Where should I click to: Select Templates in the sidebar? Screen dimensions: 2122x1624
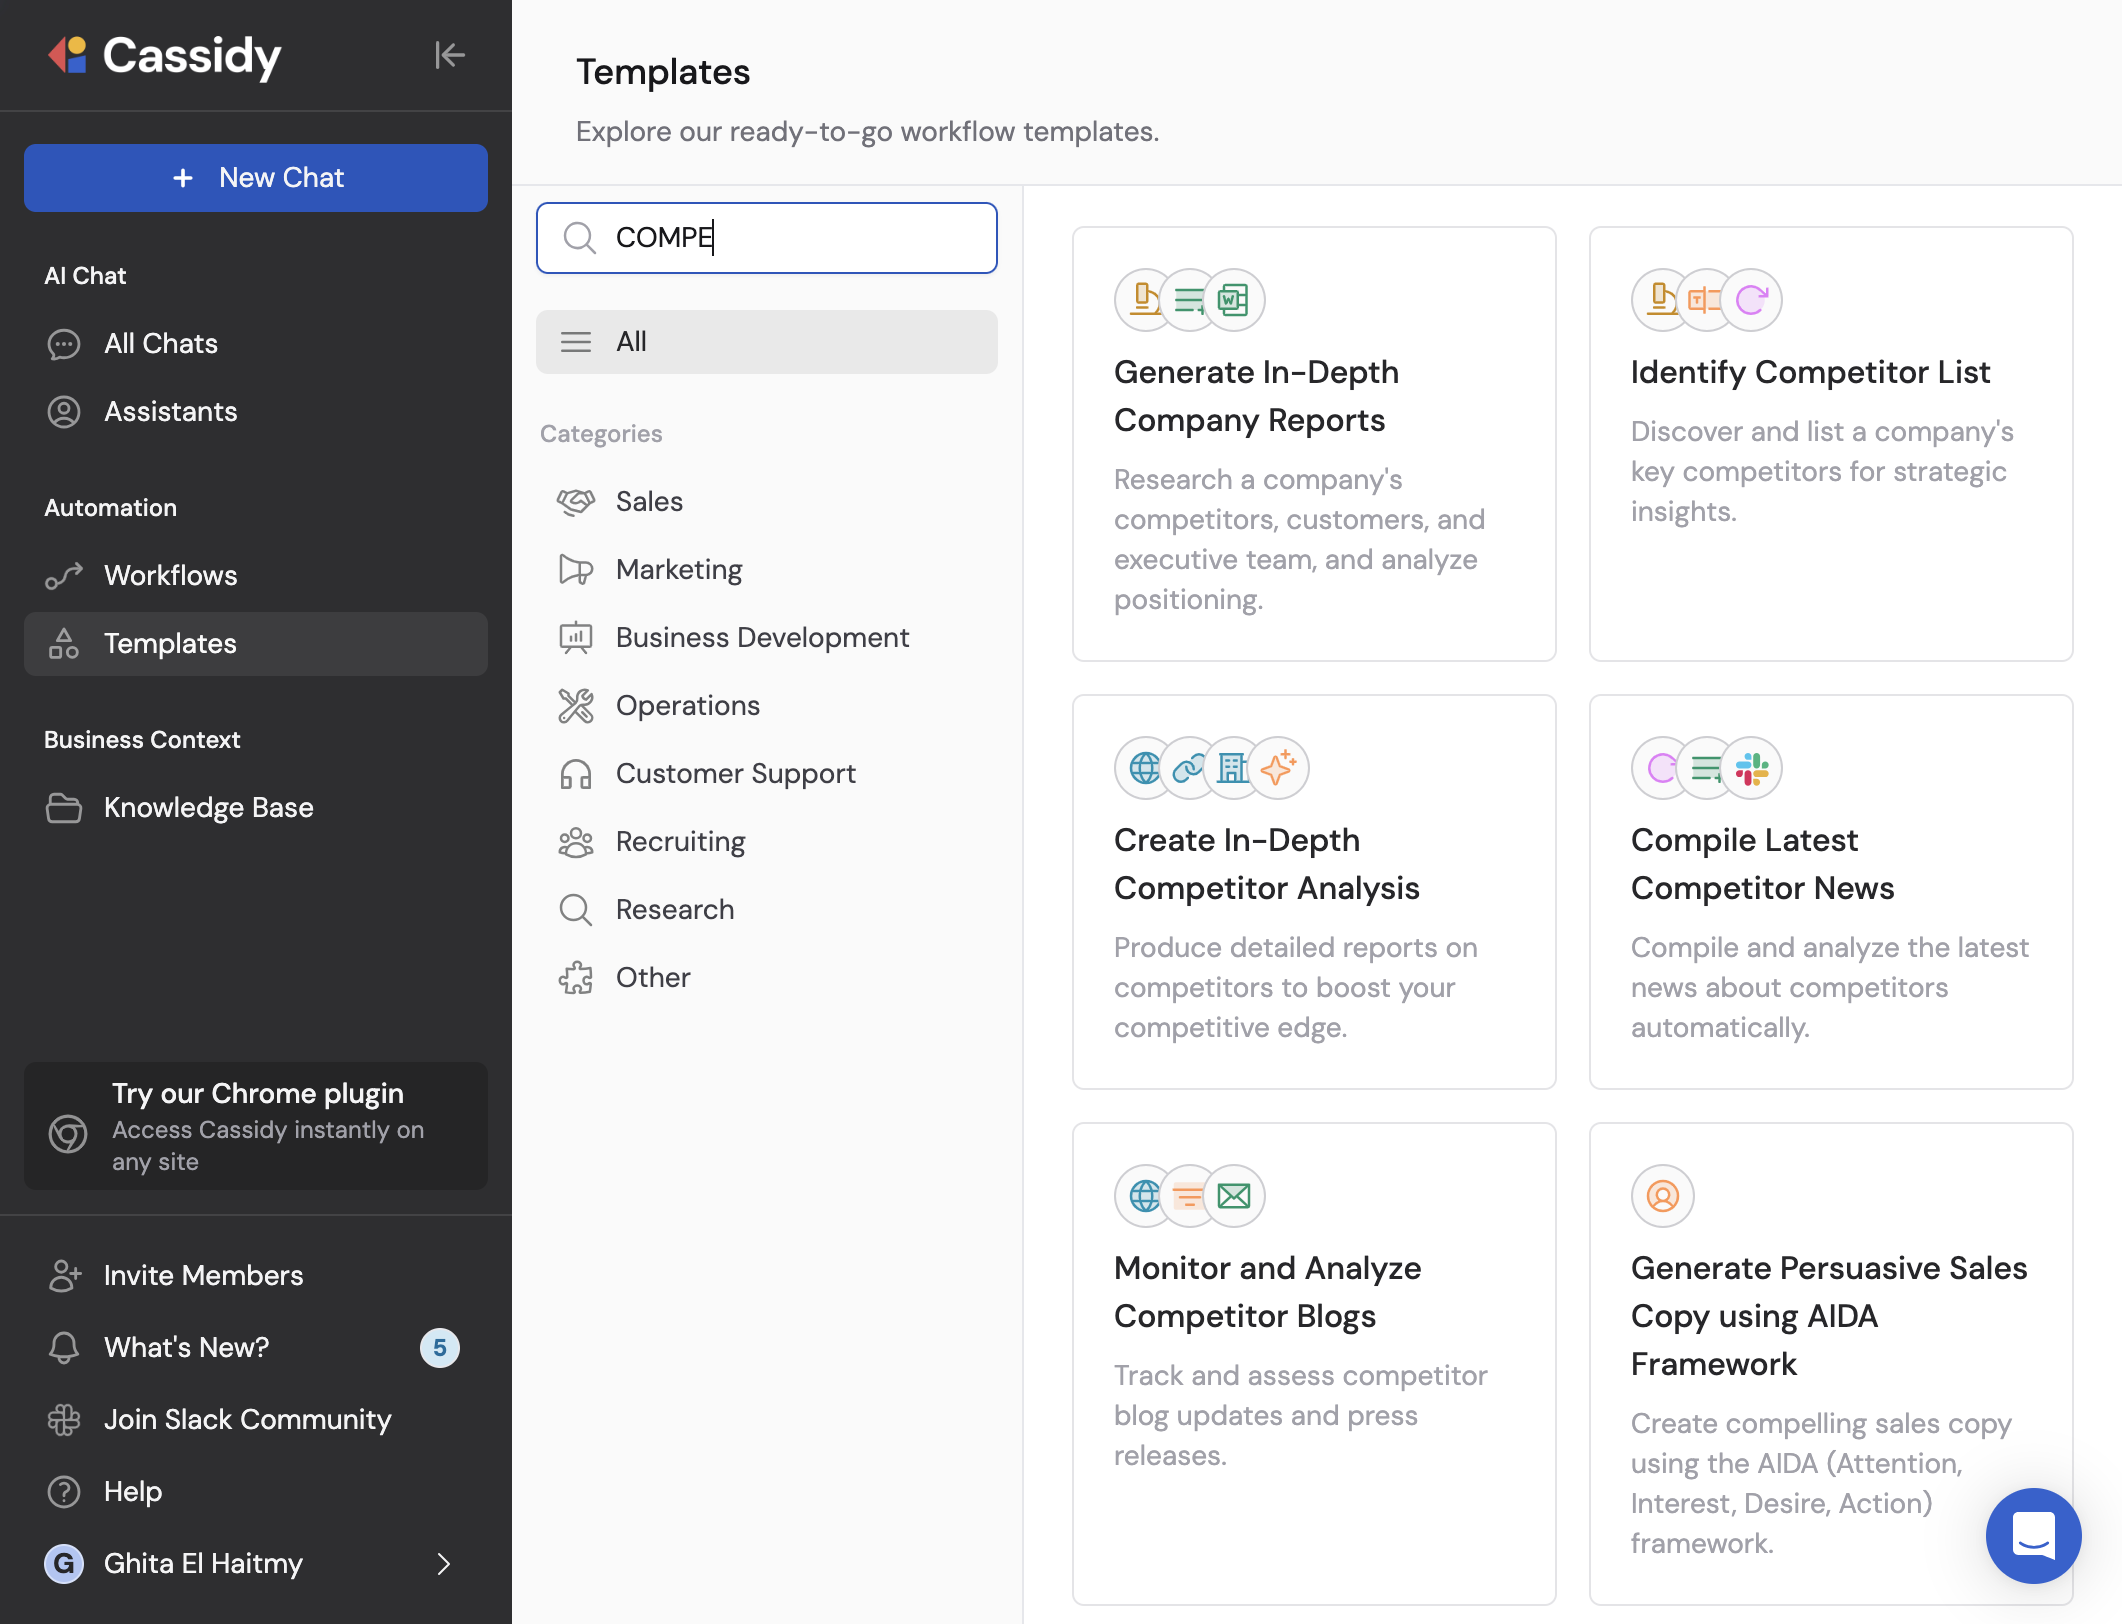coord(256,644)
